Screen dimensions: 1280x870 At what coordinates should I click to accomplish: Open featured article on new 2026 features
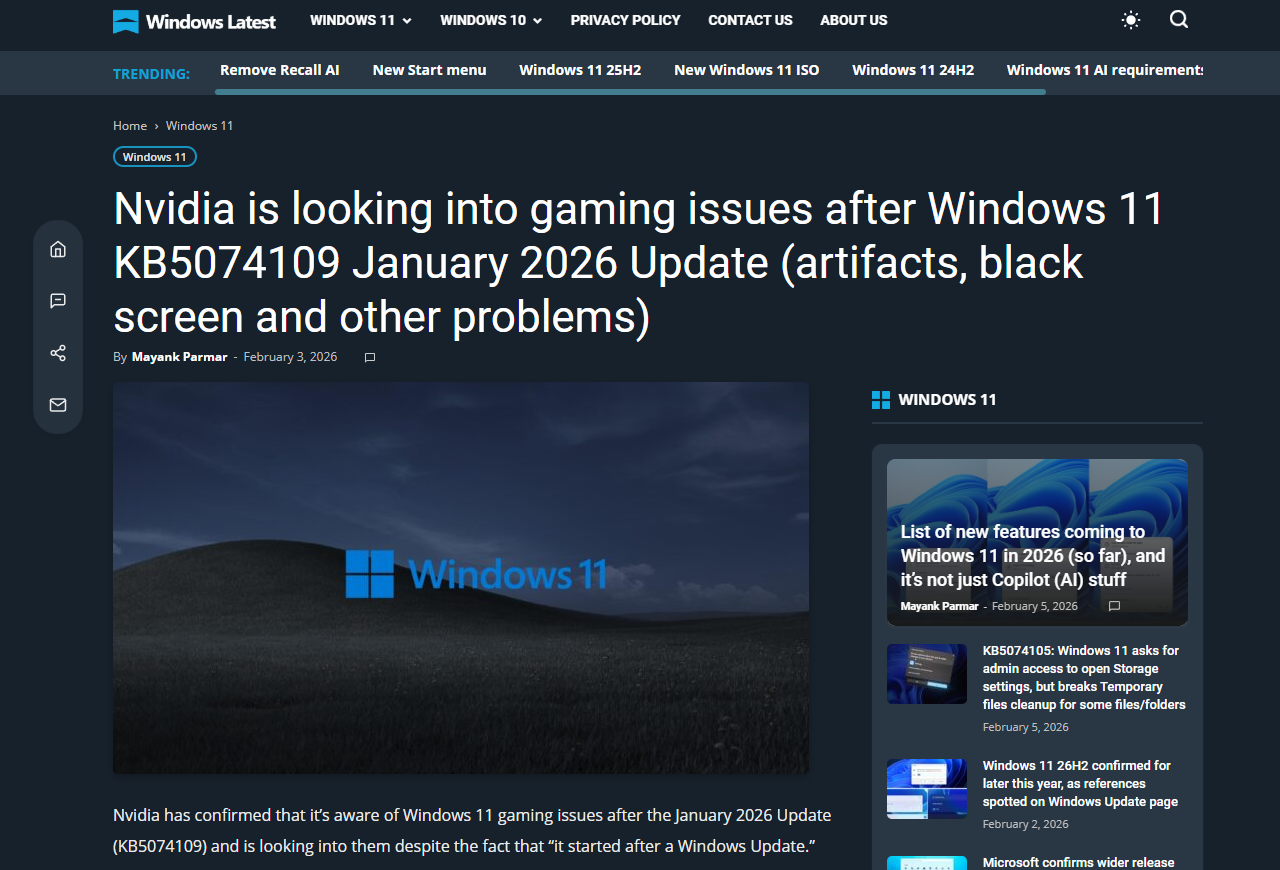[1033, 556]
